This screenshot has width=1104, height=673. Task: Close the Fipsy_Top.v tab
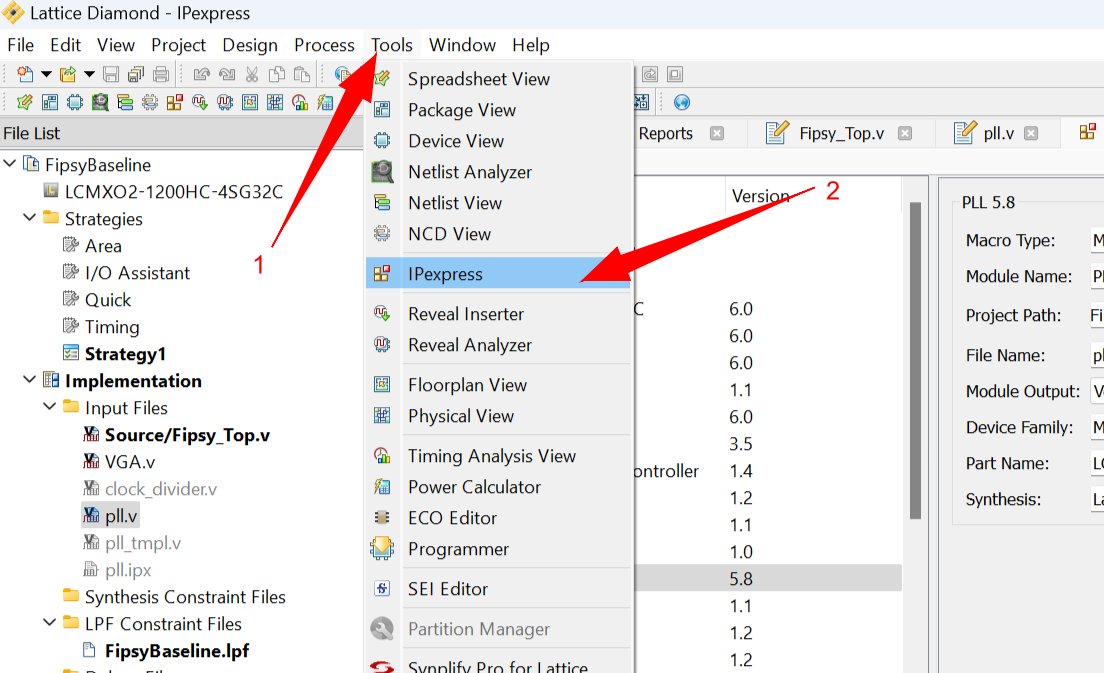click(x=905, y=133)
